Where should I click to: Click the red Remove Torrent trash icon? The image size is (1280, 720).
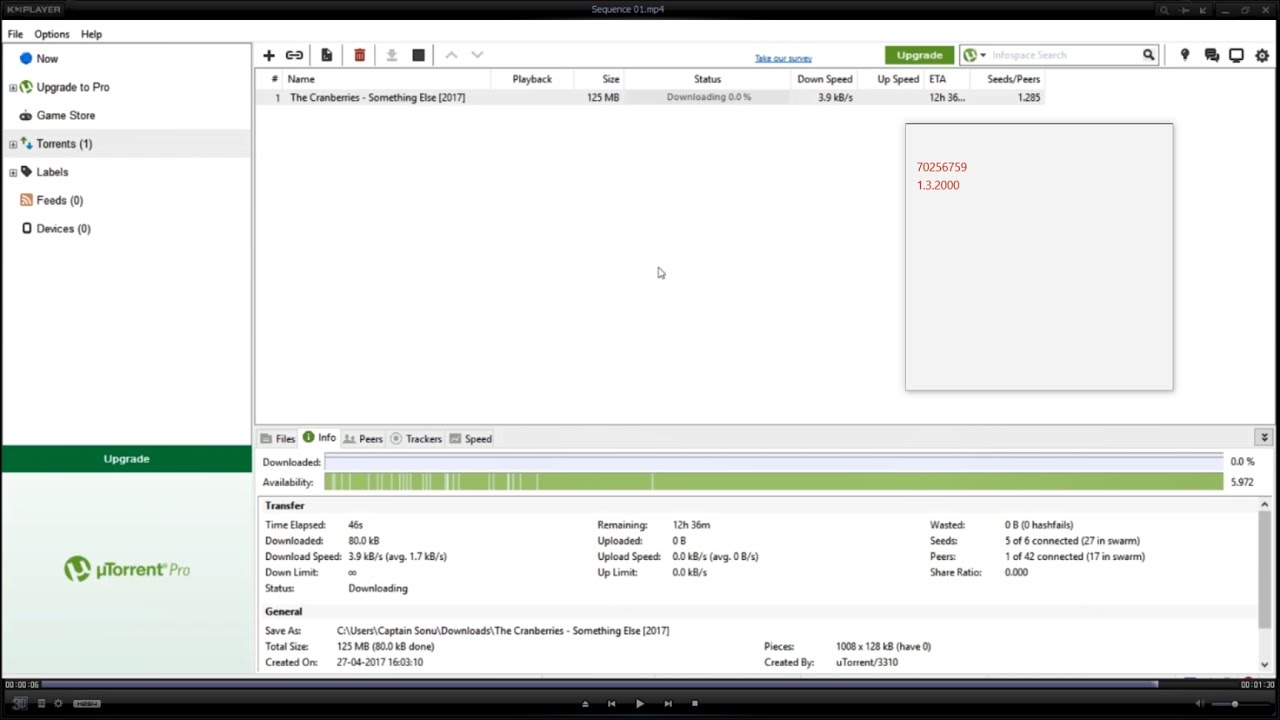coord(360,55)
